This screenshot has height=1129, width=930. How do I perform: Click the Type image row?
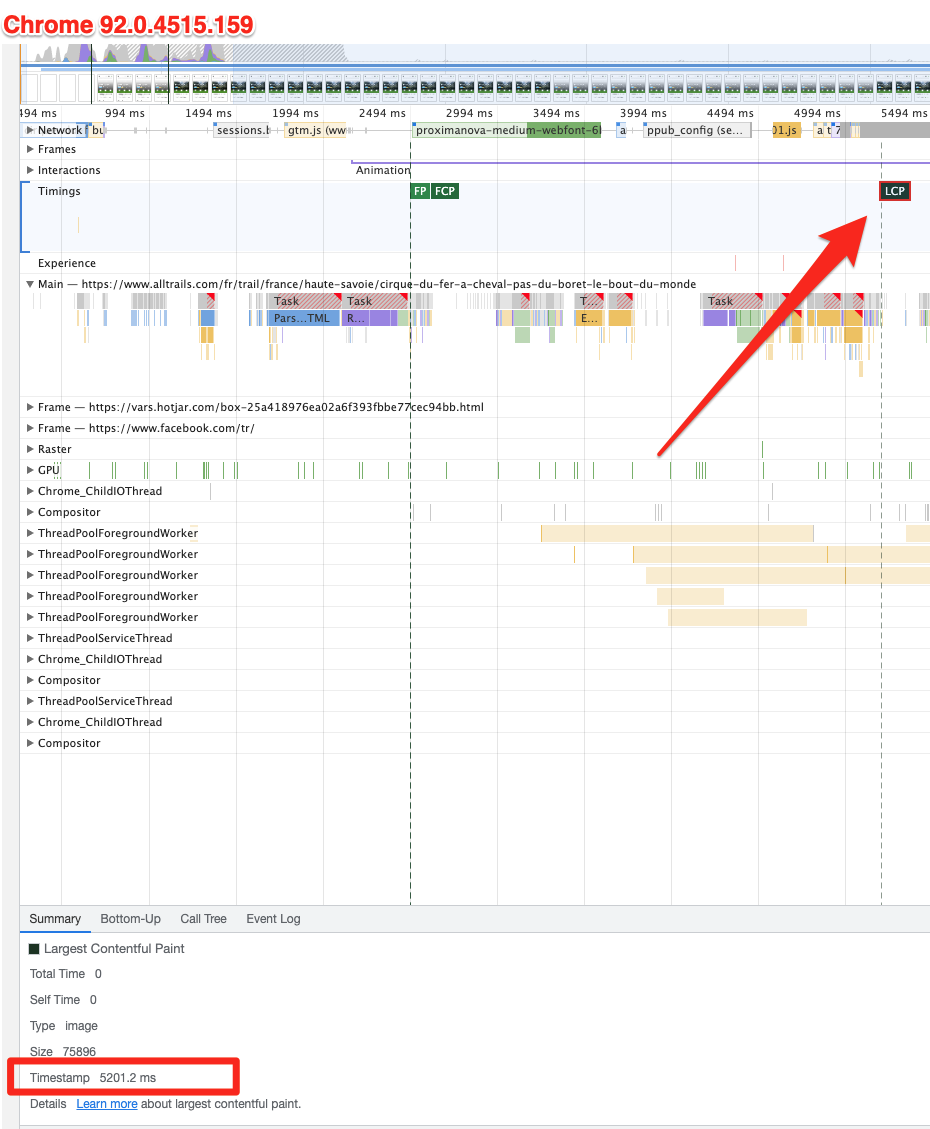(63, 1026)
